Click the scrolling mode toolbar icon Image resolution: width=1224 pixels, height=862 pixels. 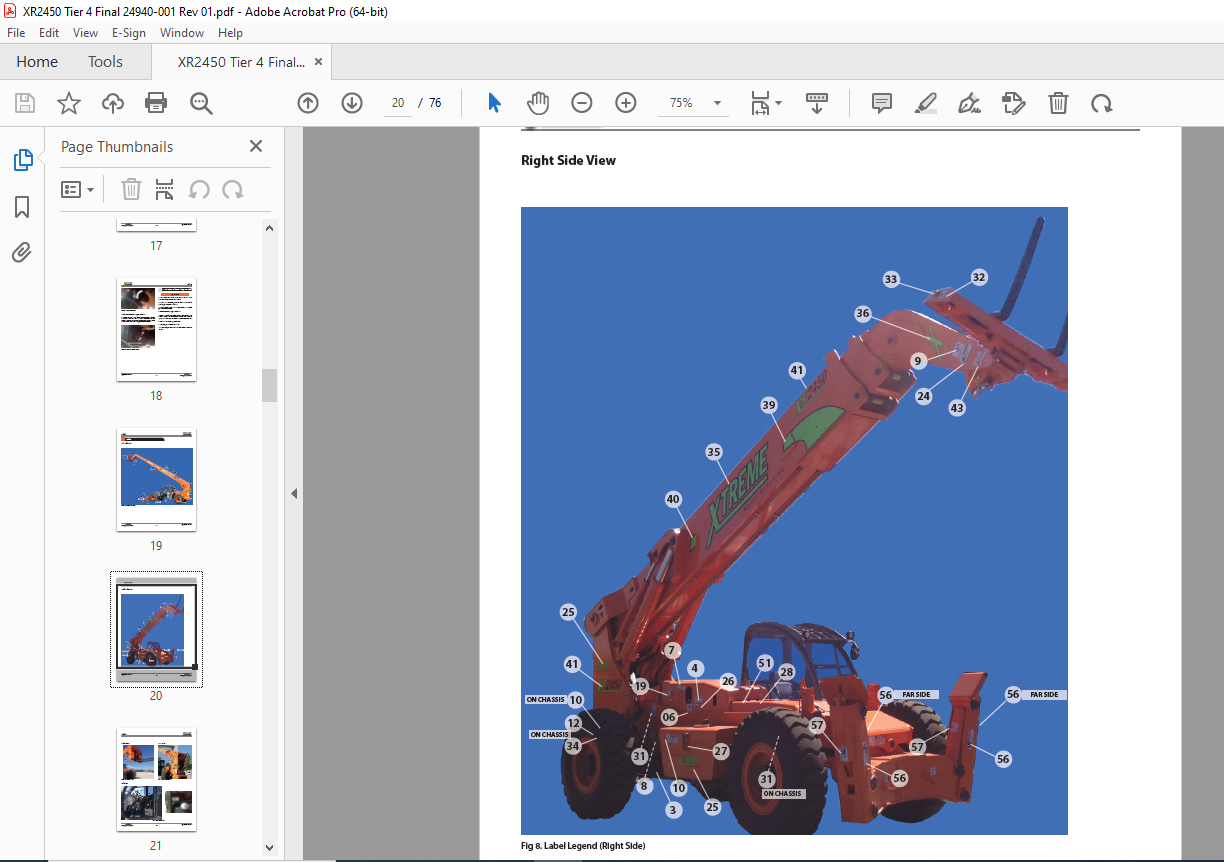click(x=817, y=103)
